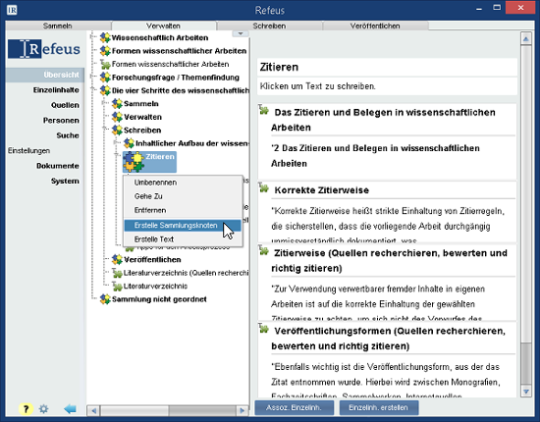This screenshot has height=422, width=540.
Task: Select Erstelle Sammlungsknoten in the context menu
Action: (183, 225)
